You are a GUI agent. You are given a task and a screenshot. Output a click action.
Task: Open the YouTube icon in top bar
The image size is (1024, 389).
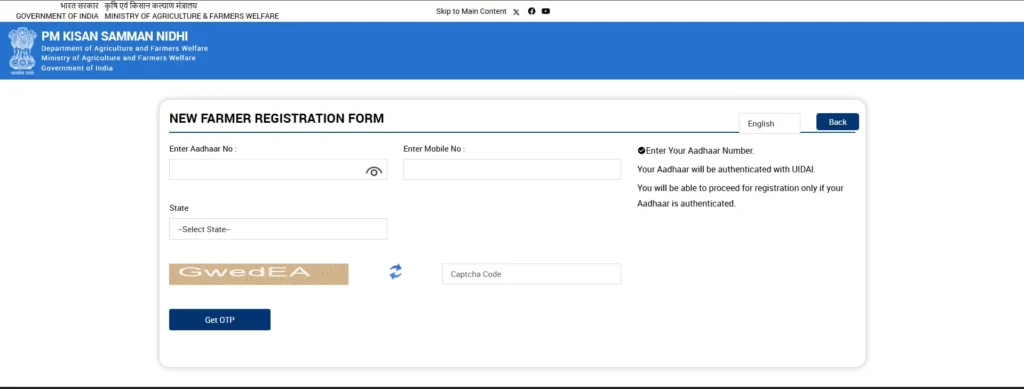click(x=546, y=11)
